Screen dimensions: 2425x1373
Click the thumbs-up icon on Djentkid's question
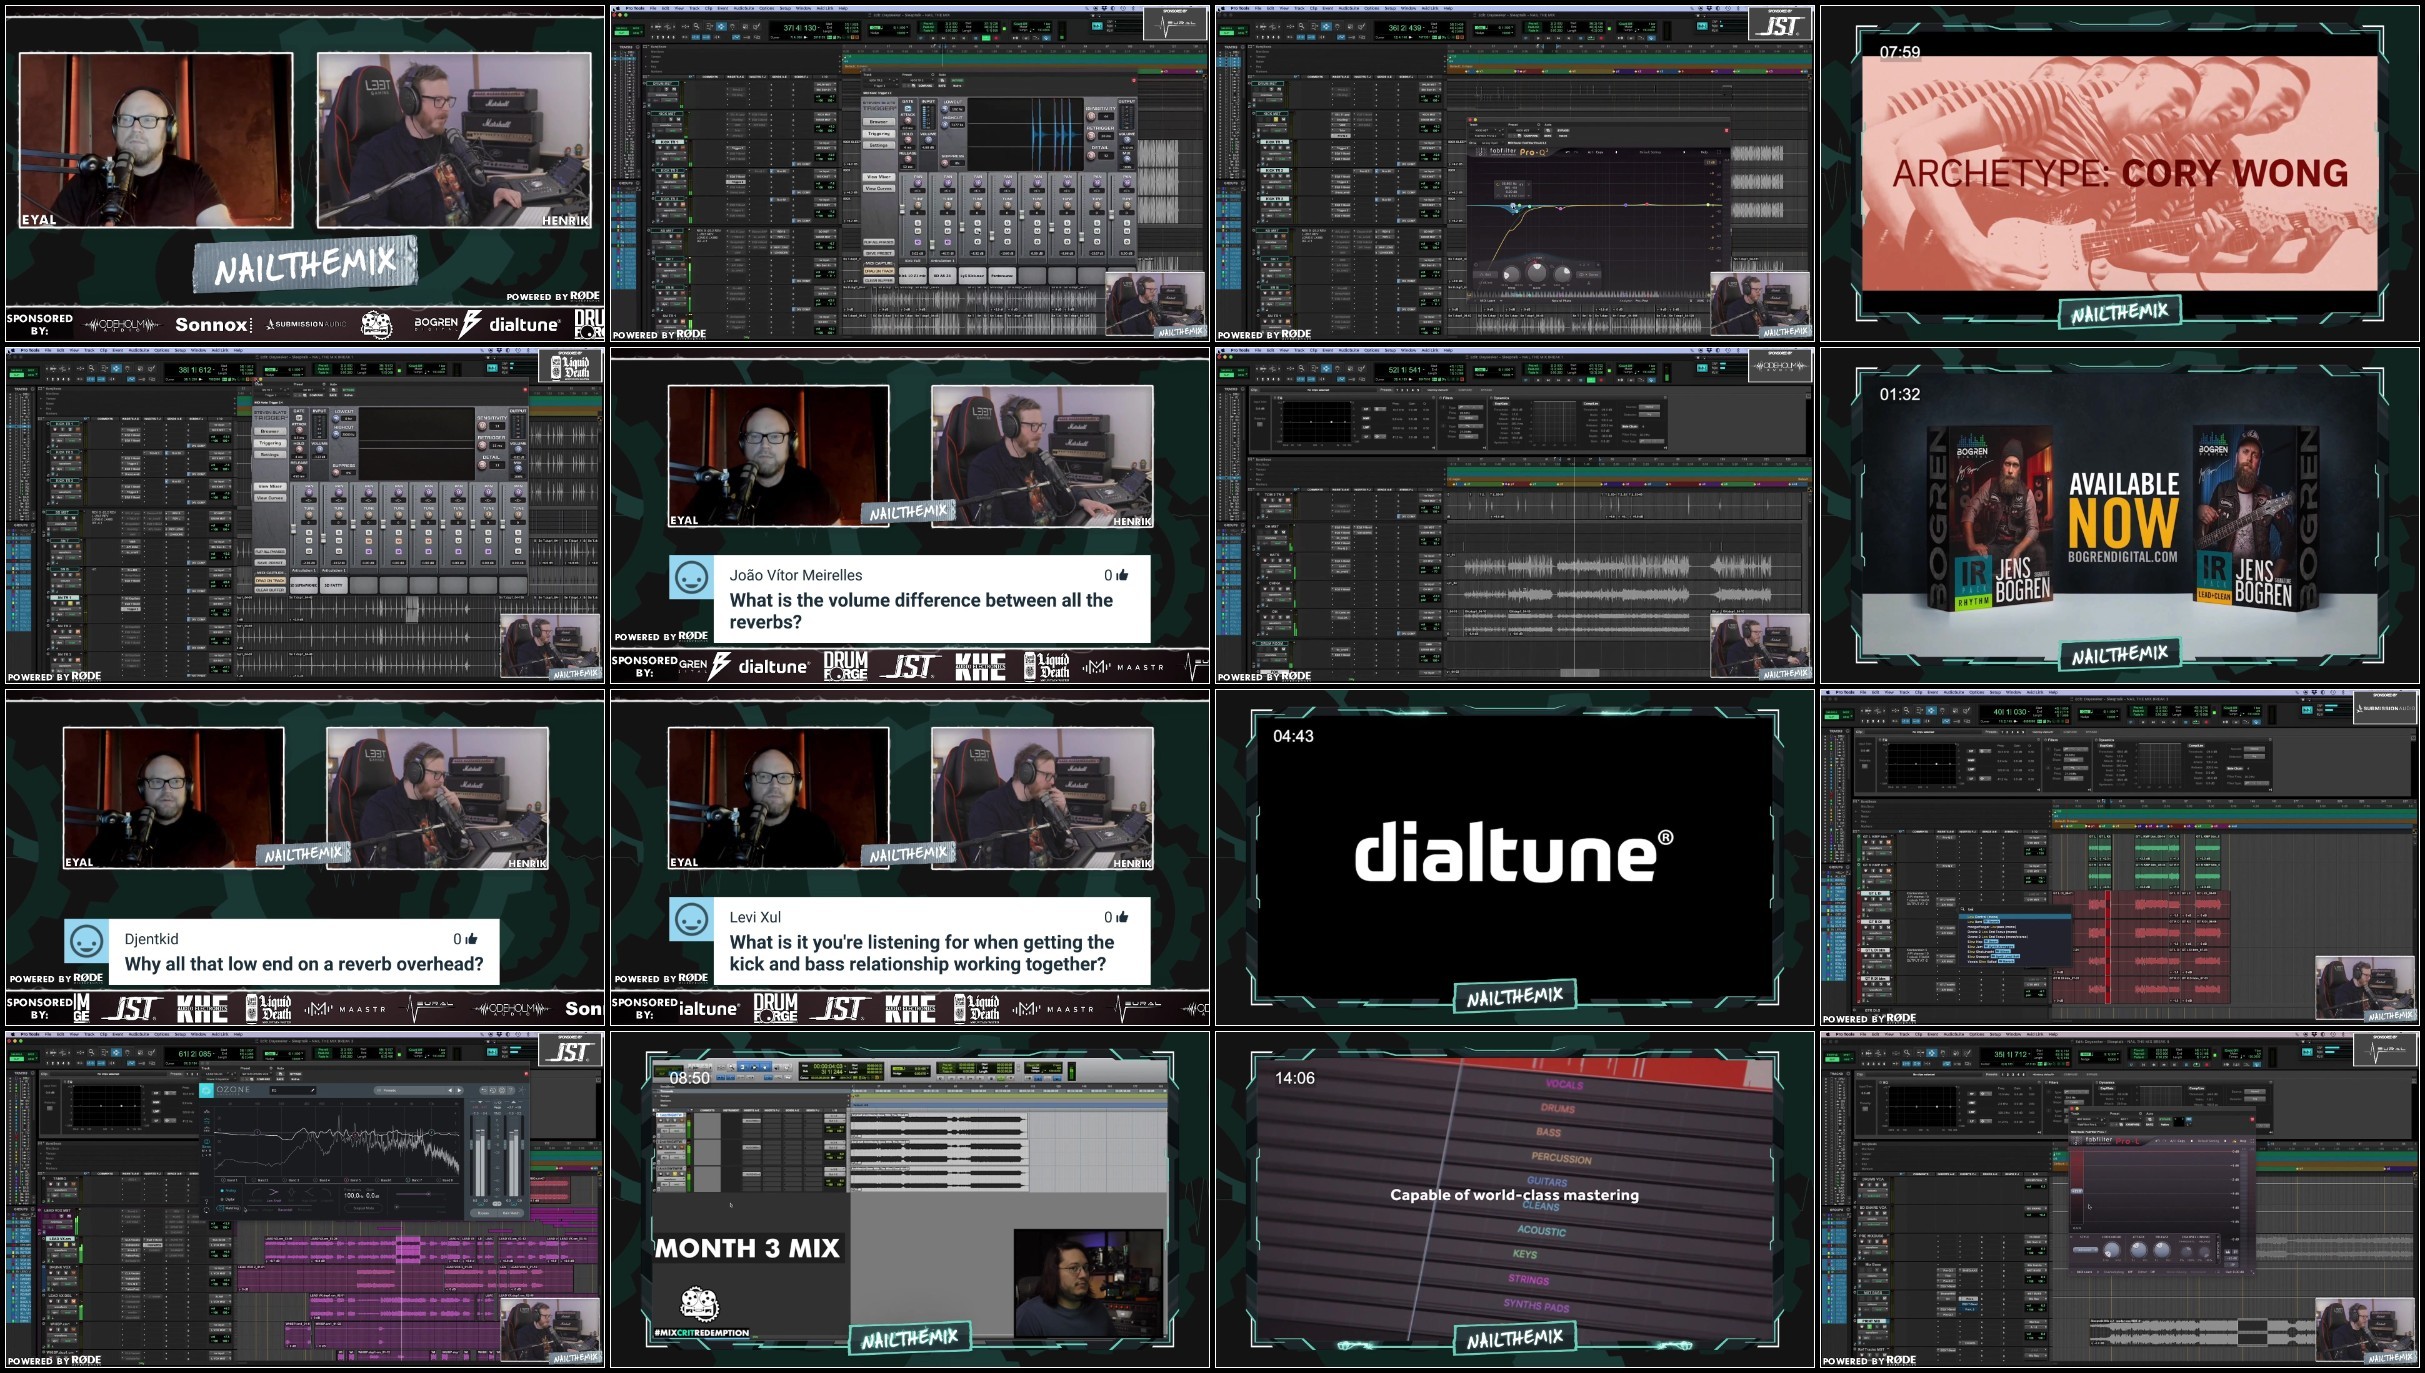click(471, 939)
